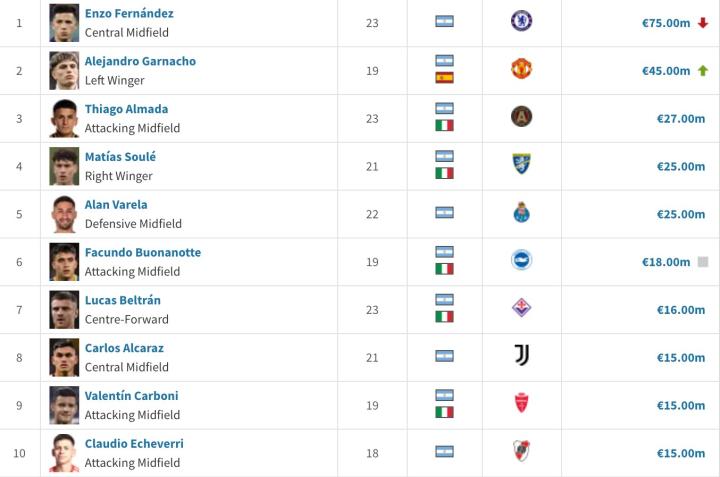Click Lucas Beltrán's player photo thumbnail
720x477 pixels.
click(64, 309)
